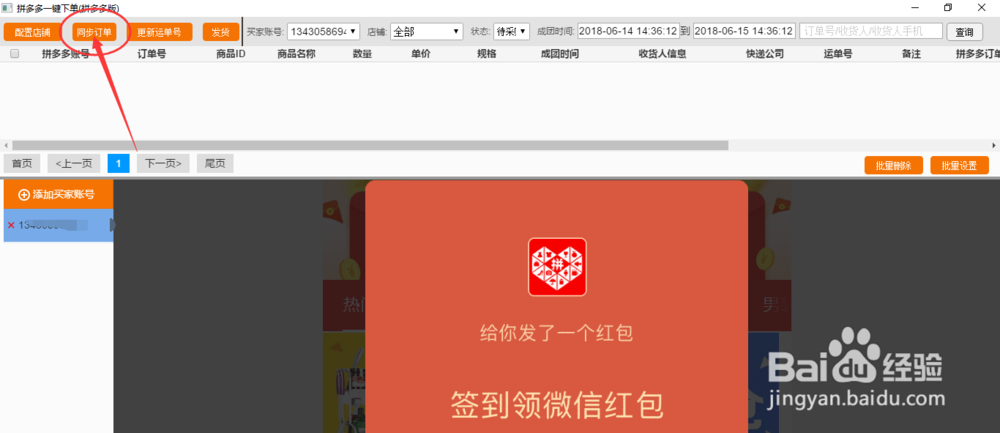Click the scrollbar left arrow
This screenshot has width=1000, height=433.
pyautogui.click(x=6, y=145)
